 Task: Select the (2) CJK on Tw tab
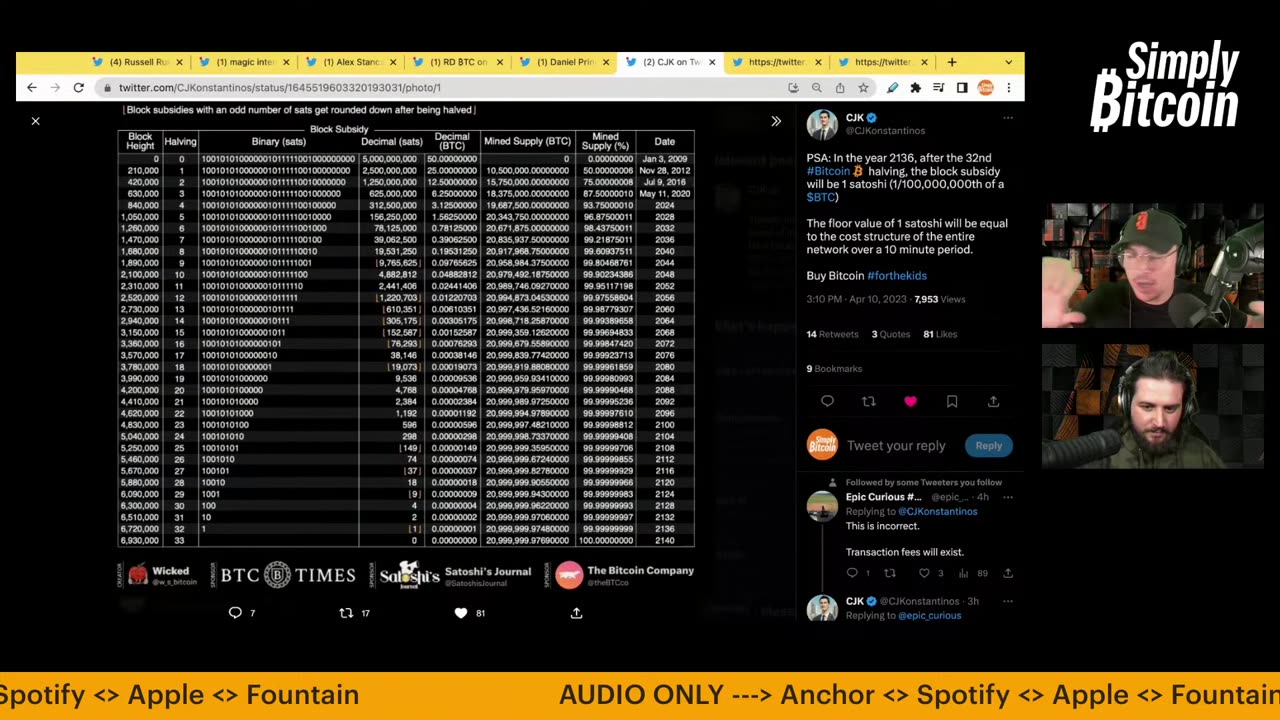click(670, 62)
